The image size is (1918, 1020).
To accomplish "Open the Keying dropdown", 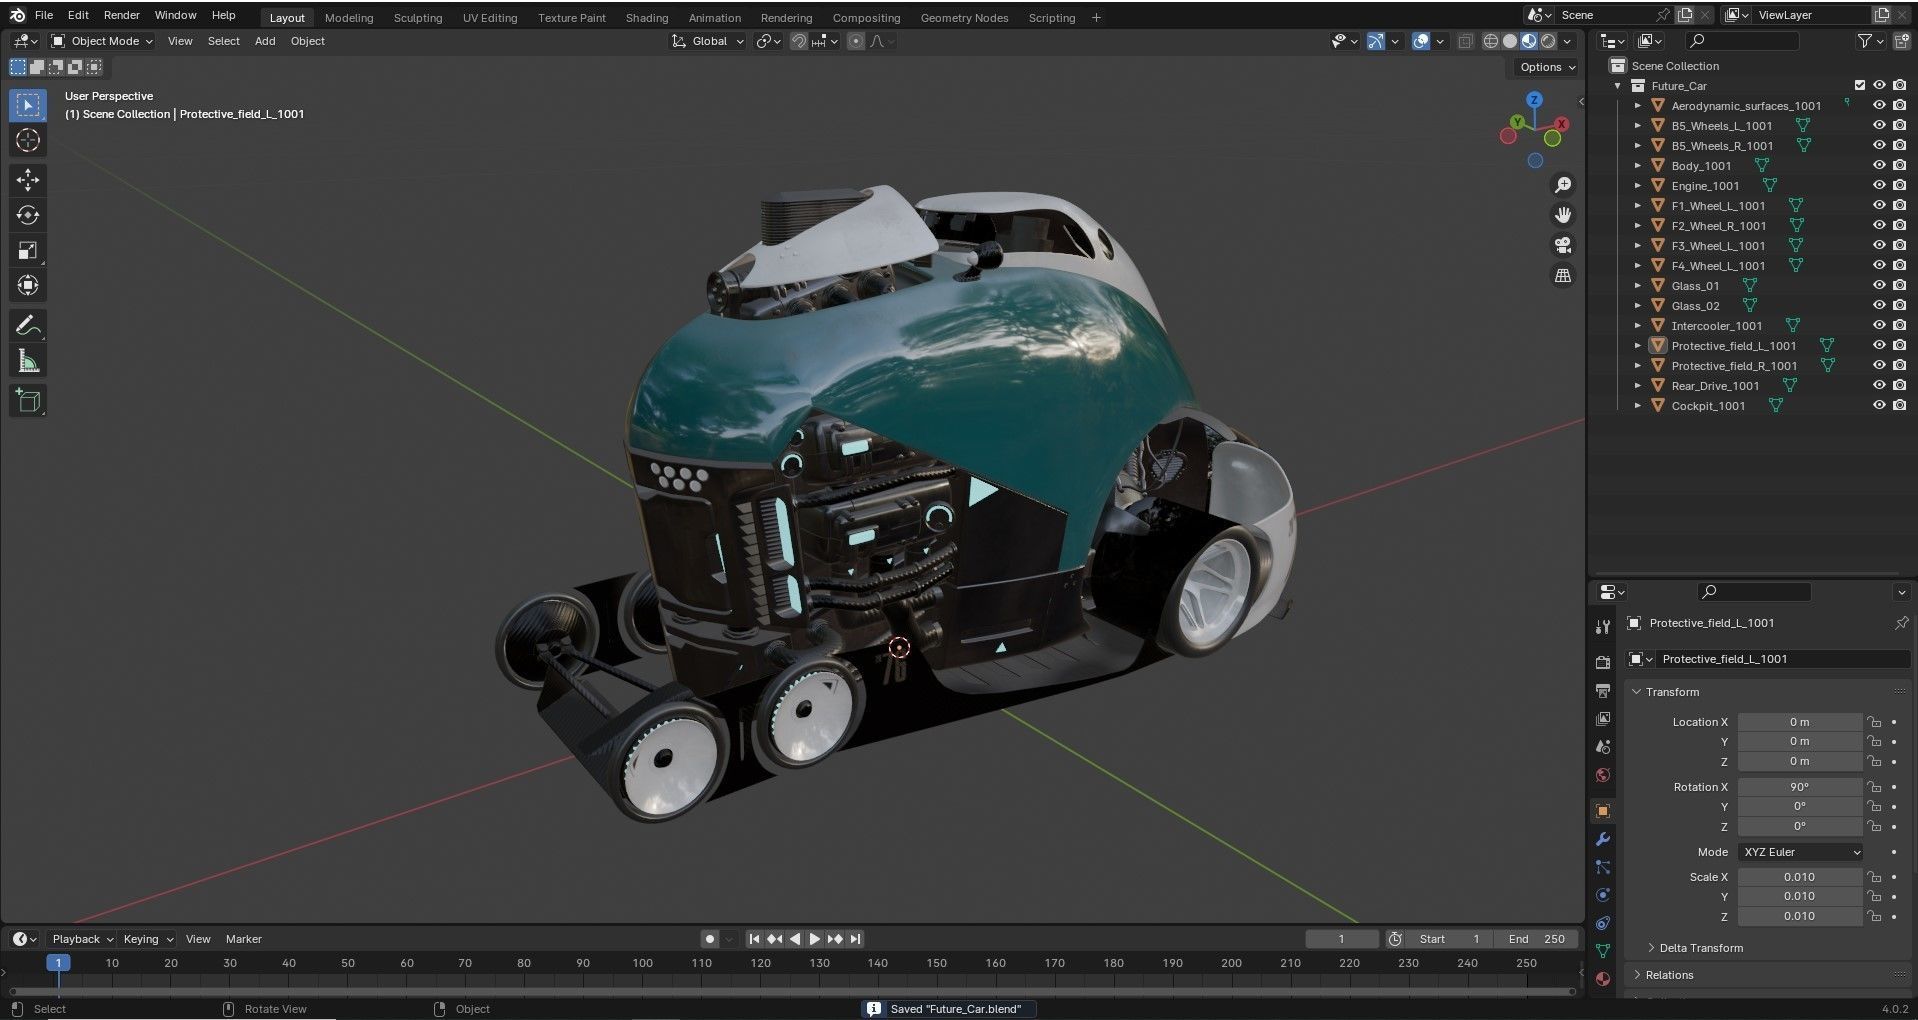I will click(148, 939).
